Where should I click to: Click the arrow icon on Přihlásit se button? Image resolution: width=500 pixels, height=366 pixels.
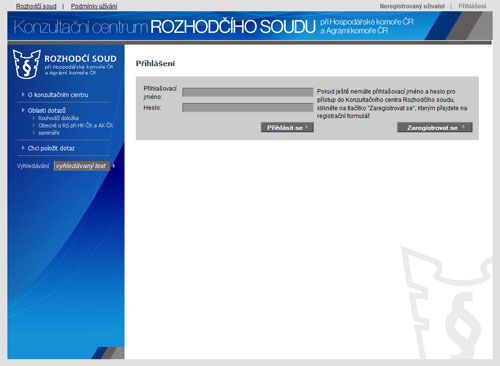[x=306, y=127]
